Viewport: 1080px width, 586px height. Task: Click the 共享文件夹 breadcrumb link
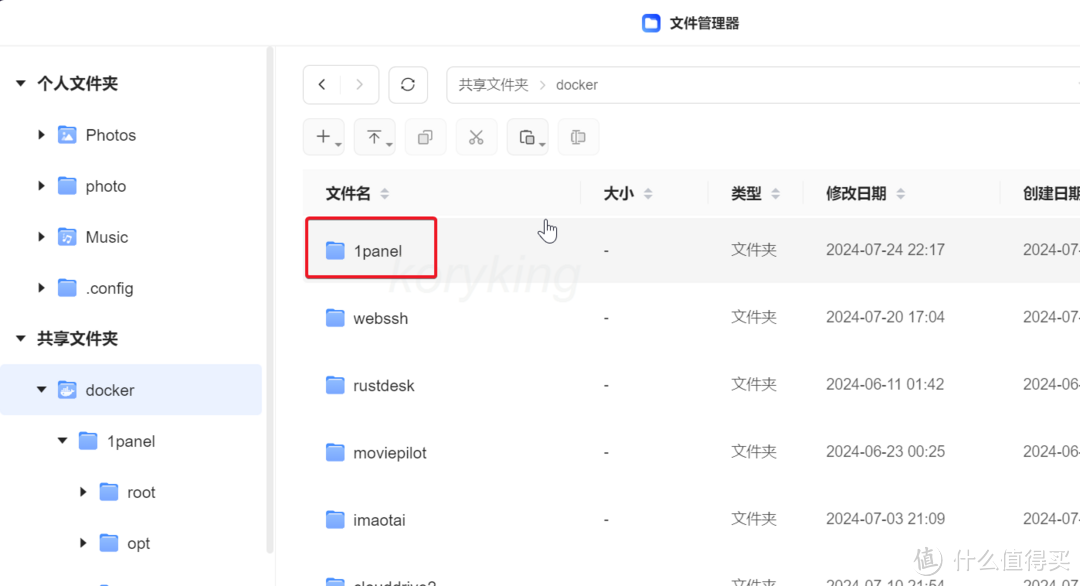tap(492, 84)
